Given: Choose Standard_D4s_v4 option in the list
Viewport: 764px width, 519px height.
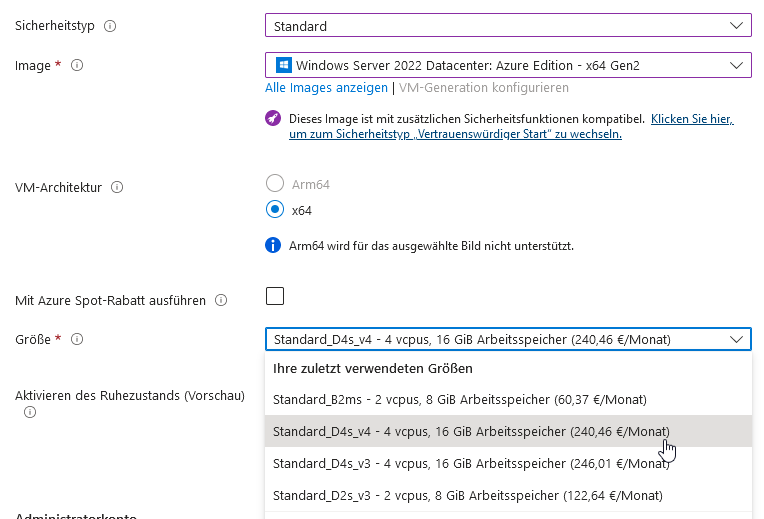Looking at the screenshot, I should pyautogui.click(x=508, y=431).
